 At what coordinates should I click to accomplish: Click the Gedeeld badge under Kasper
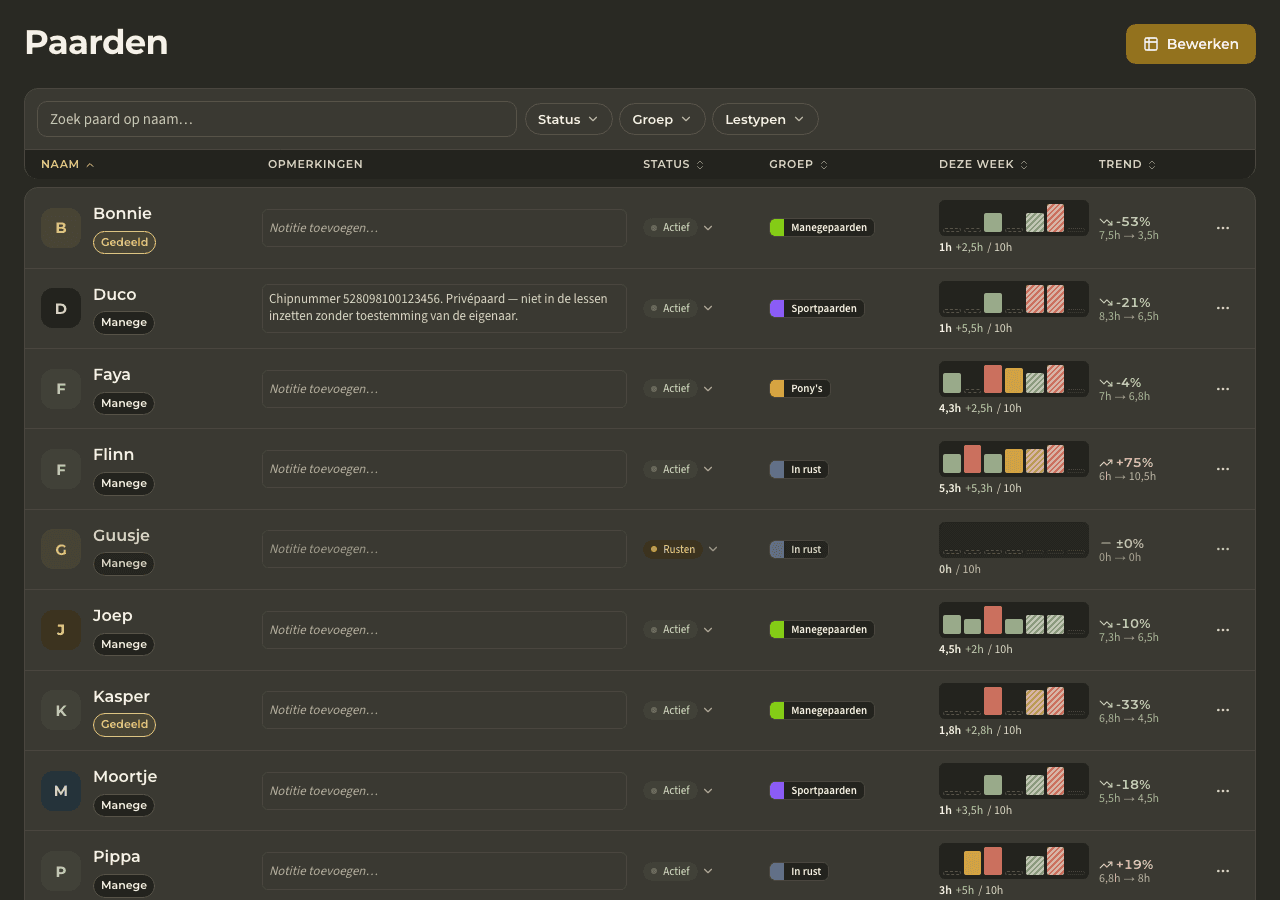pos(124,724)
